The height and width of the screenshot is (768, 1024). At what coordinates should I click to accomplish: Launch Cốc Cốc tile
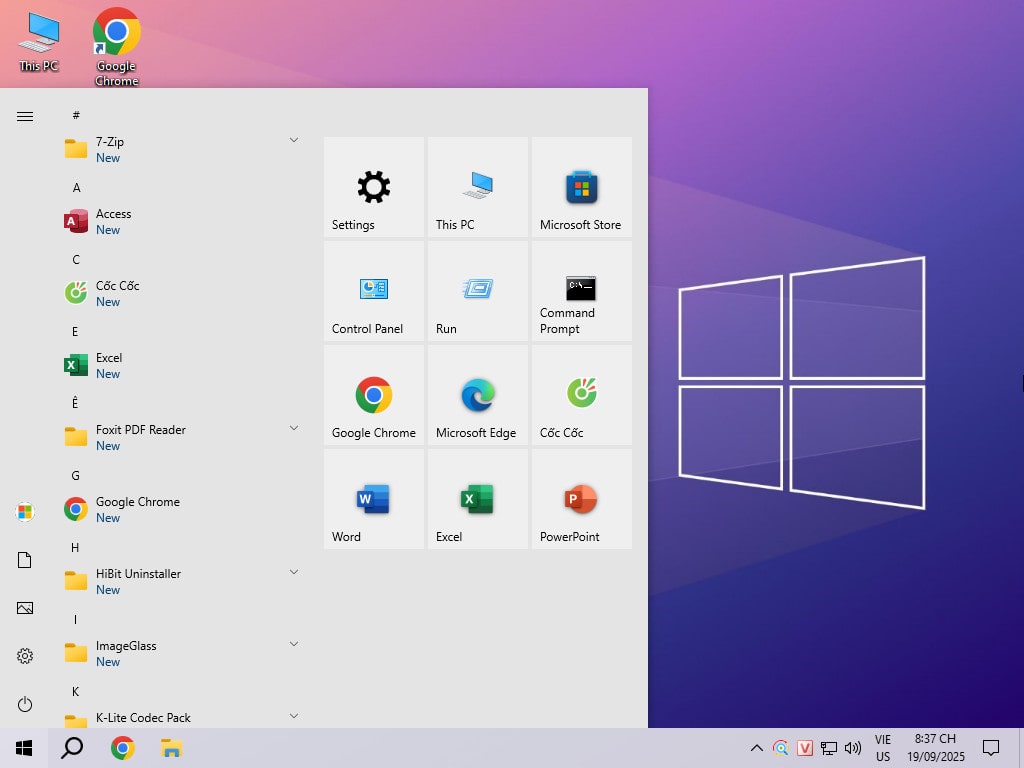(581, 394)
